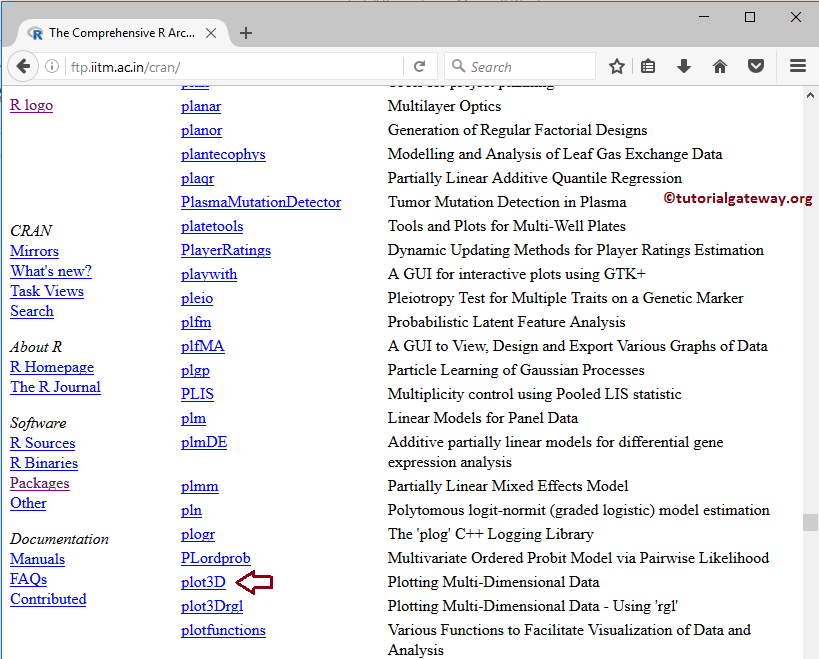Open the Pocket shield icon
Image resolution: width=819 pixels, height=659 pixels.
coord(757,67)
